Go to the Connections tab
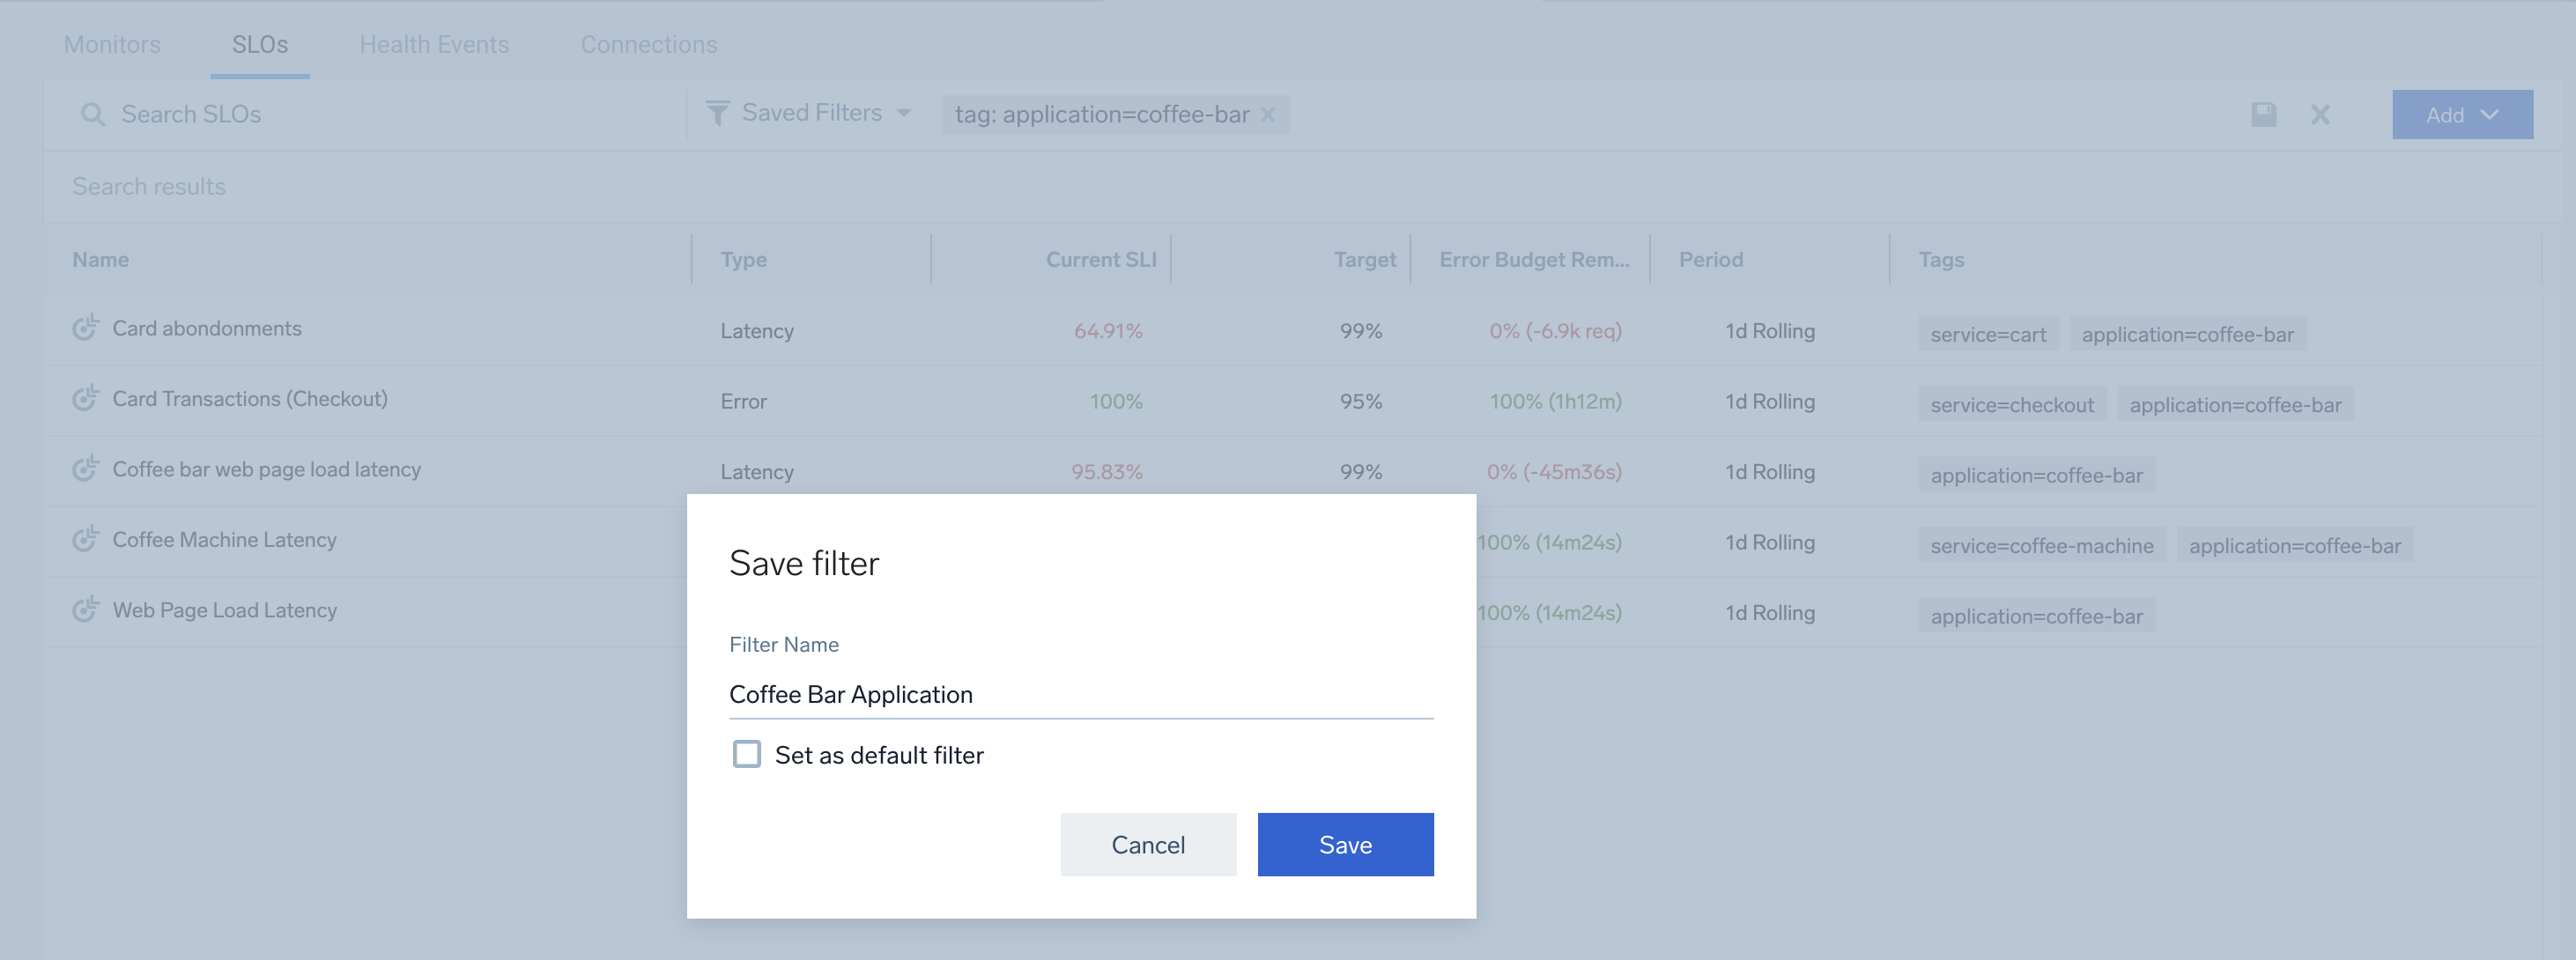Viewport: 2576px width, 960px height. pos(649,45)
